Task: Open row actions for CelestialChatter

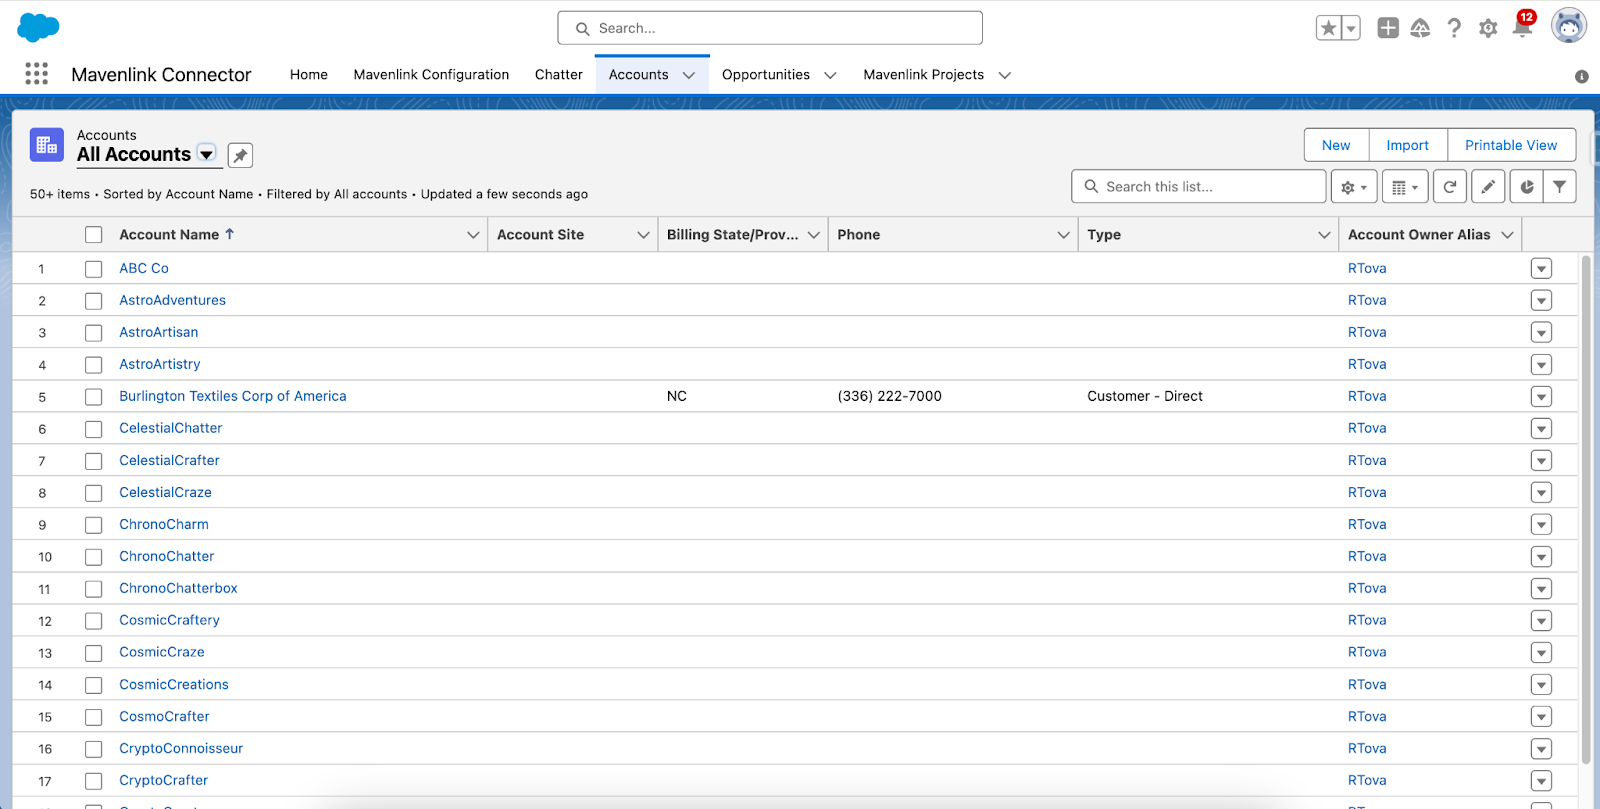Action: pyautogui.click(x=1541, y=428)
